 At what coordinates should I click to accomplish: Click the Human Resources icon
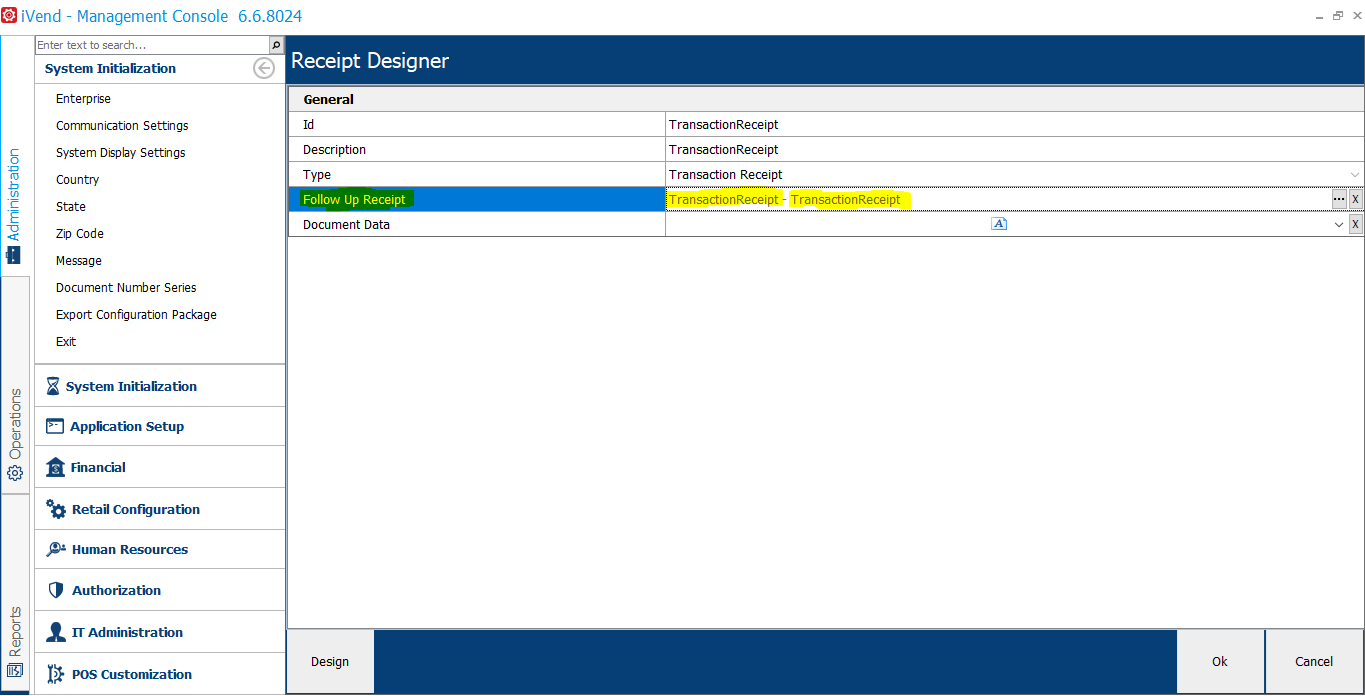coord(56,549)
